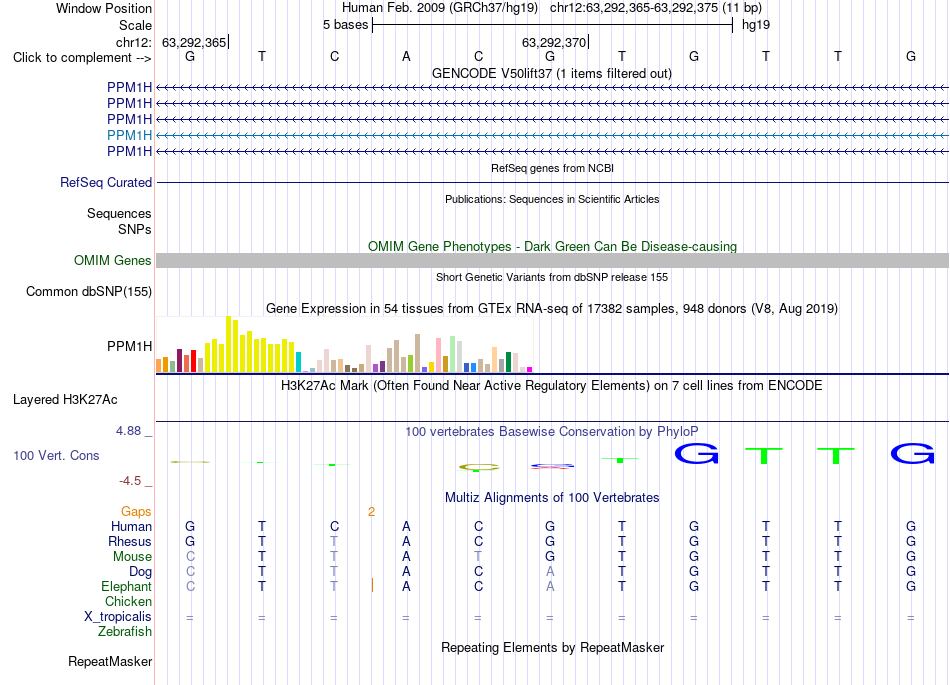Click the 5 bases scale bar text
This screenshot has width=950, height=685.
[x=345, y=25]
